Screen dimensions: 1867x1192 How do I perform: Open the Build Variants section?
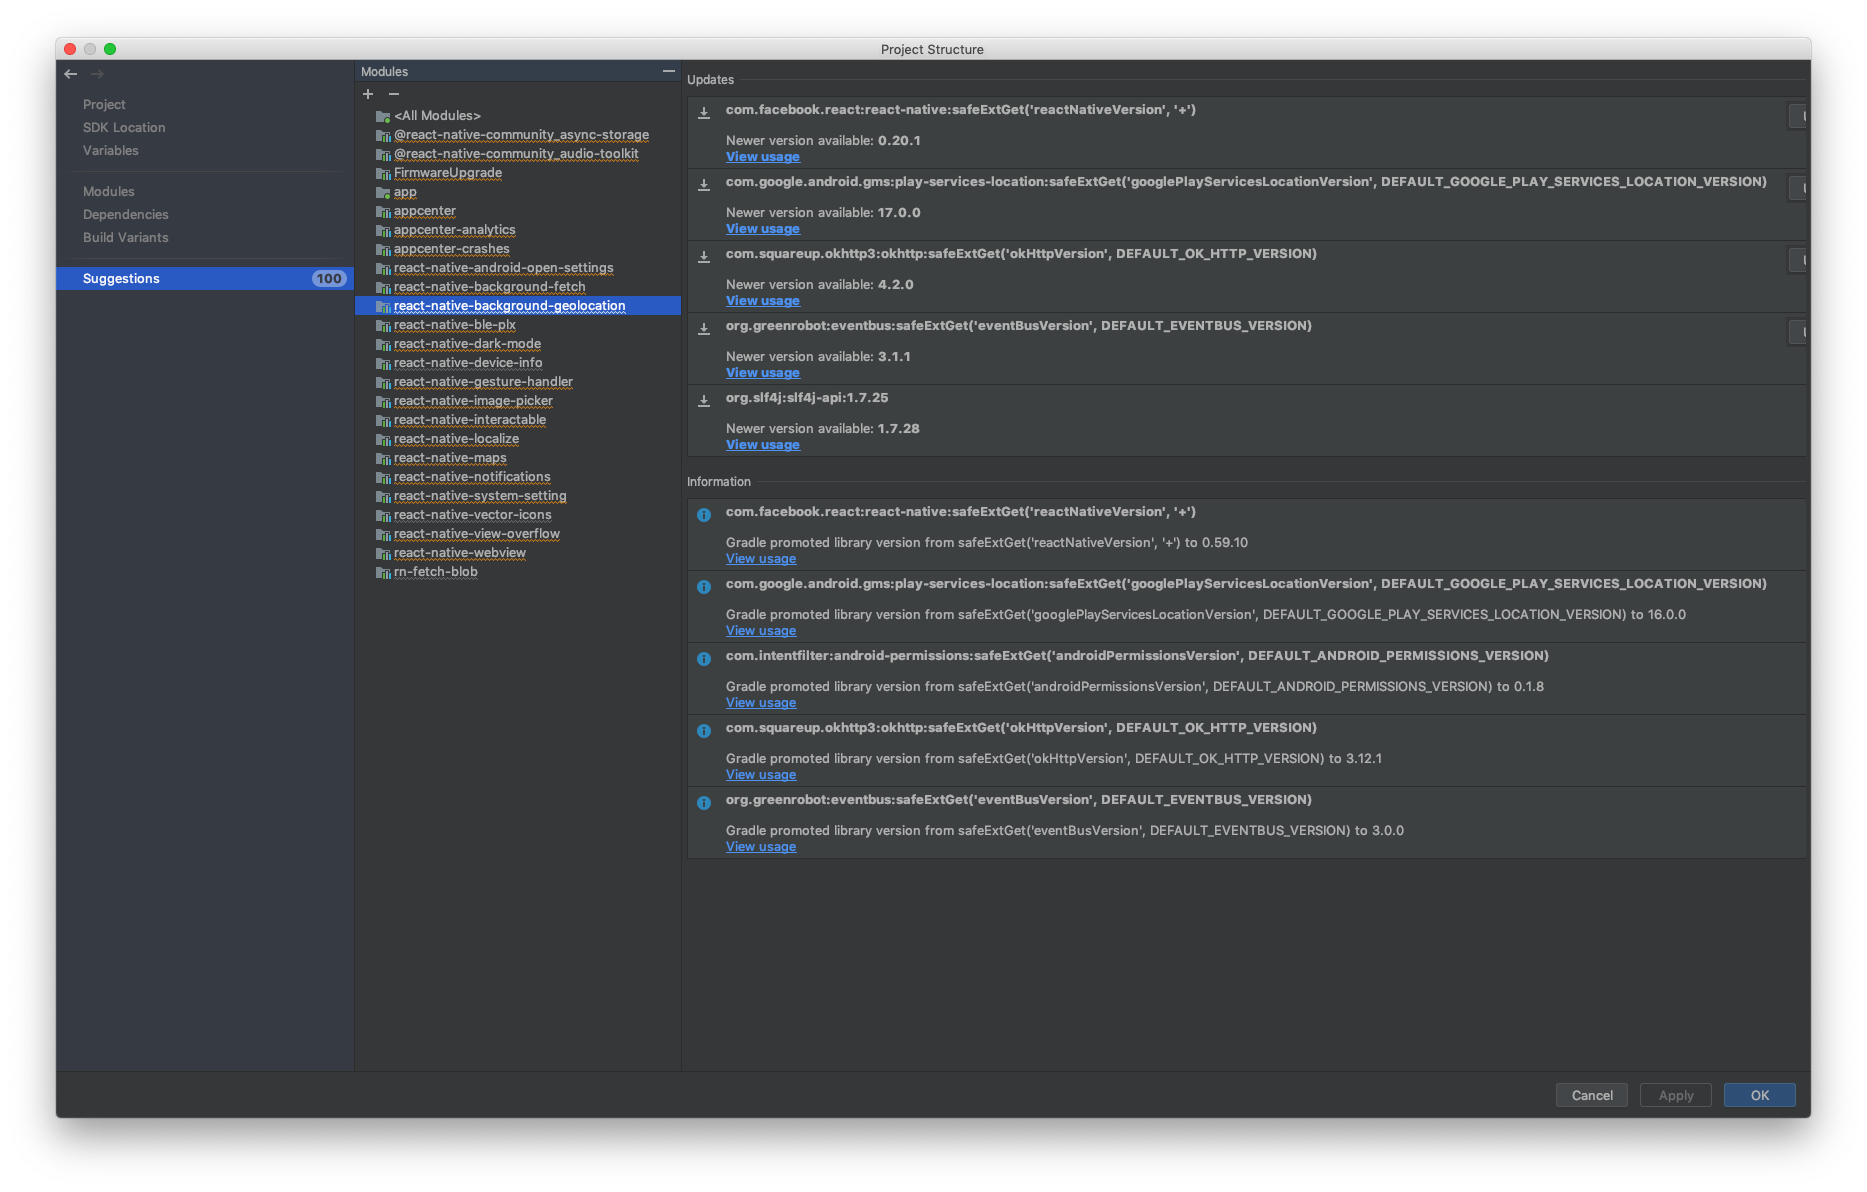125,237
